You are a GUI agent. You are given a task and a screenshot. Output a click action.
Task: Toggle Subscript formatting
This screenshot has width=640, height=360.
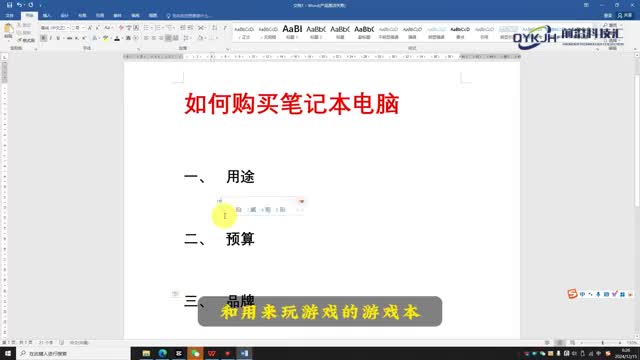coord(77,38)
